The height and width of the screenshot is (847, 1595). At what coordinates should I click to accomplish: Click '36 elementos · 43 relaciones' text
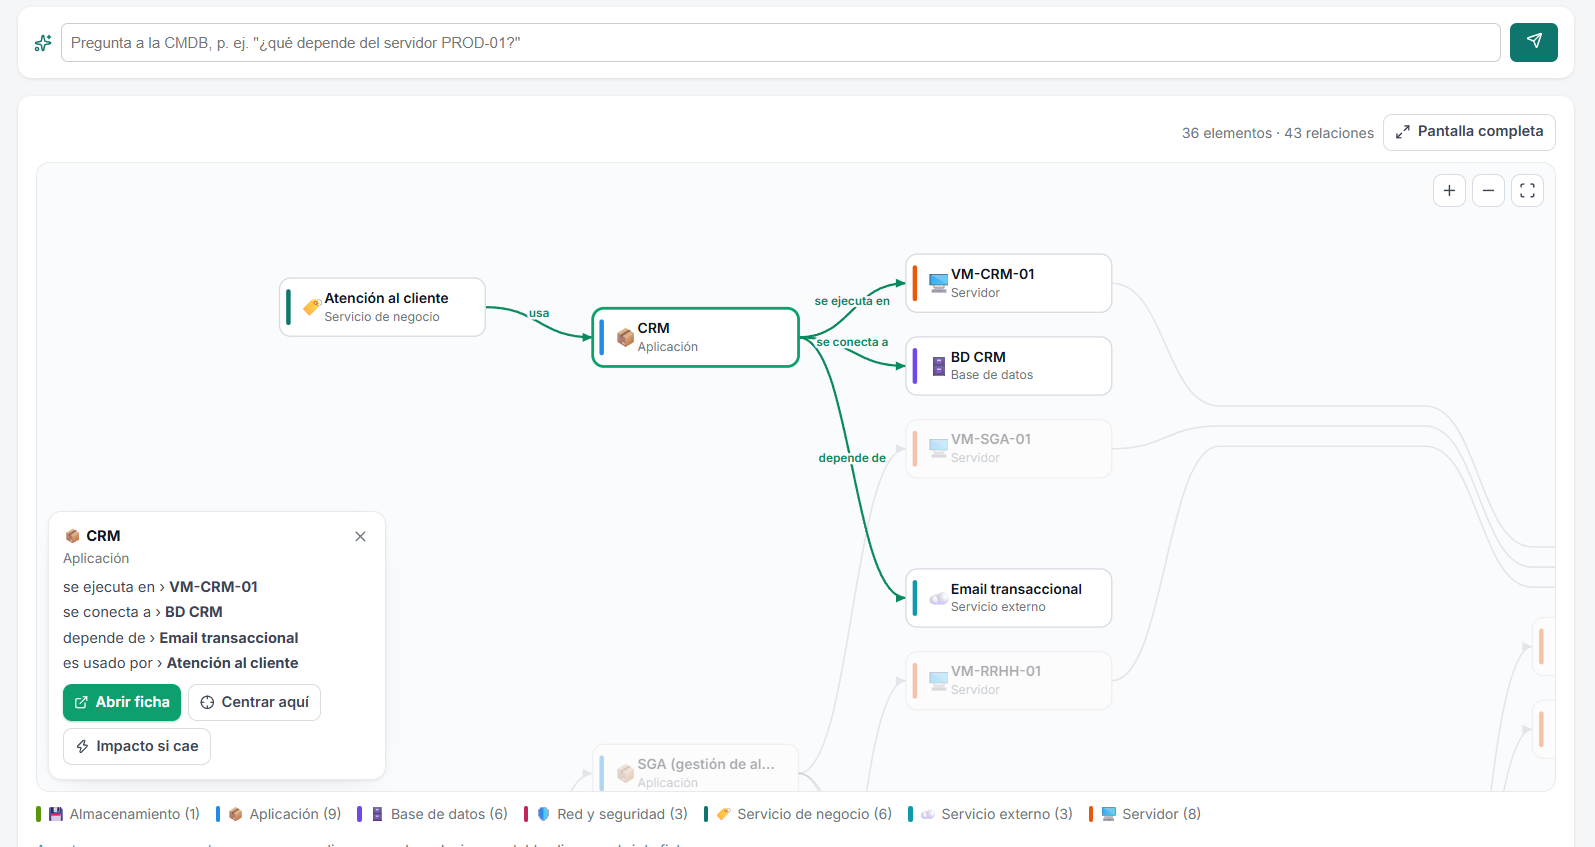1278,133
